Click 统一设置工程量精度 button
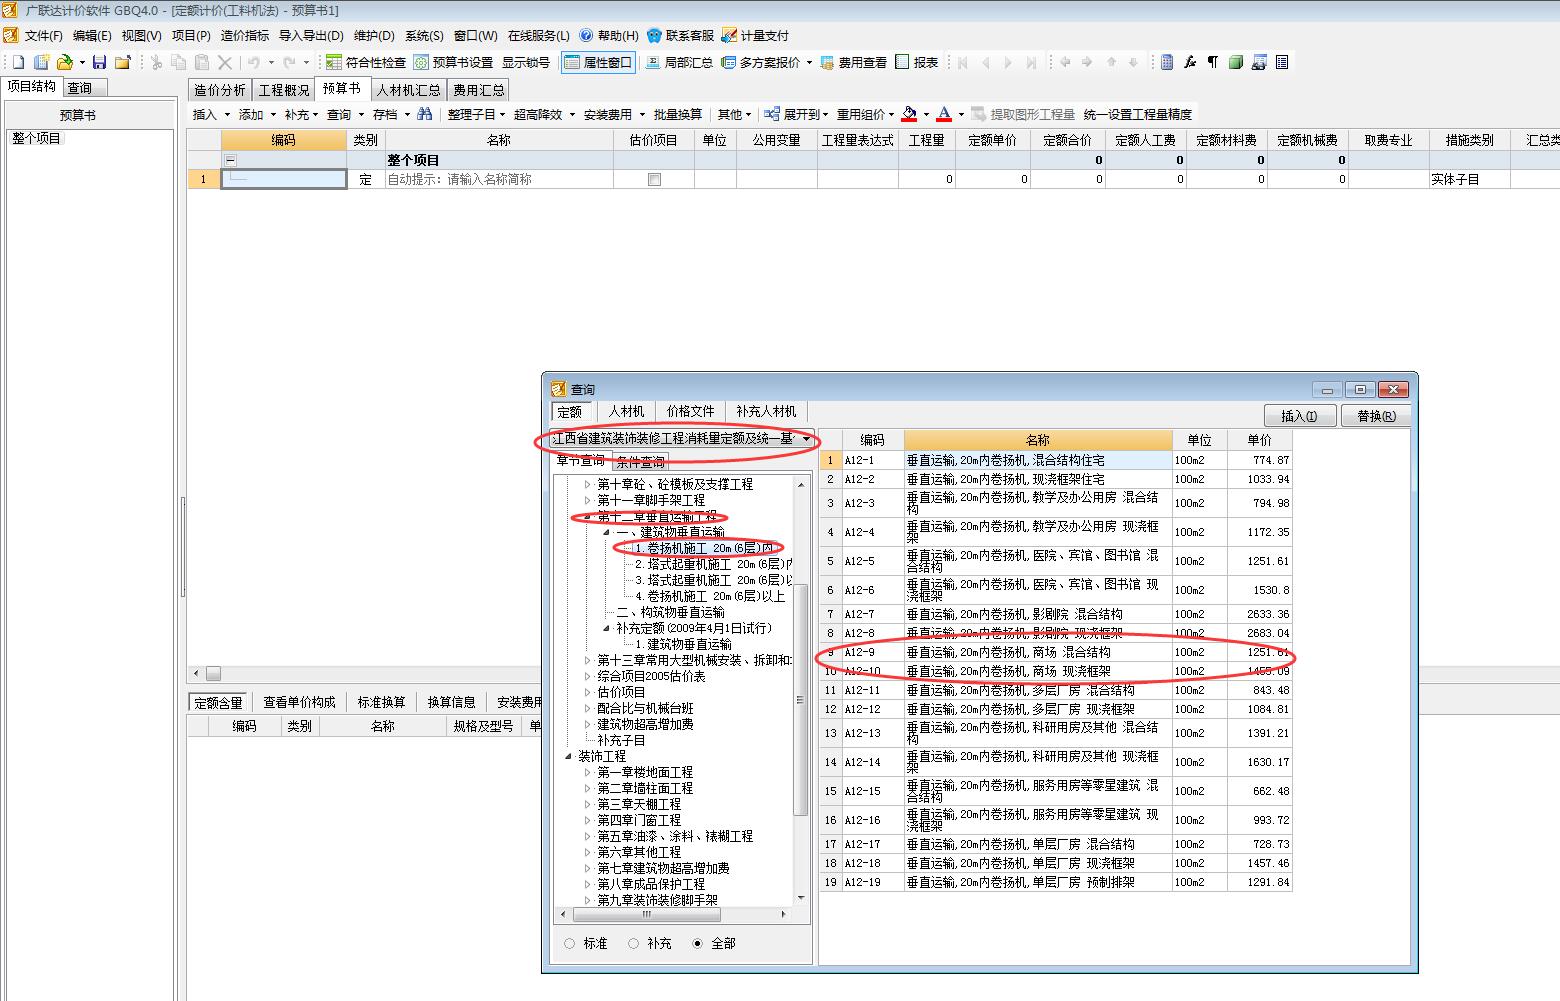The image size is (1560, 1001). pos(1137,114)
